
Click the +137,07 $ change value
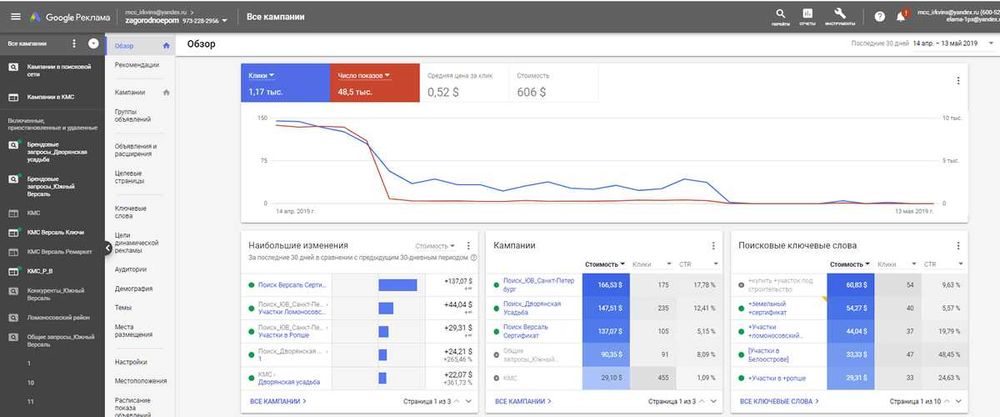click(x=459, y=281)
